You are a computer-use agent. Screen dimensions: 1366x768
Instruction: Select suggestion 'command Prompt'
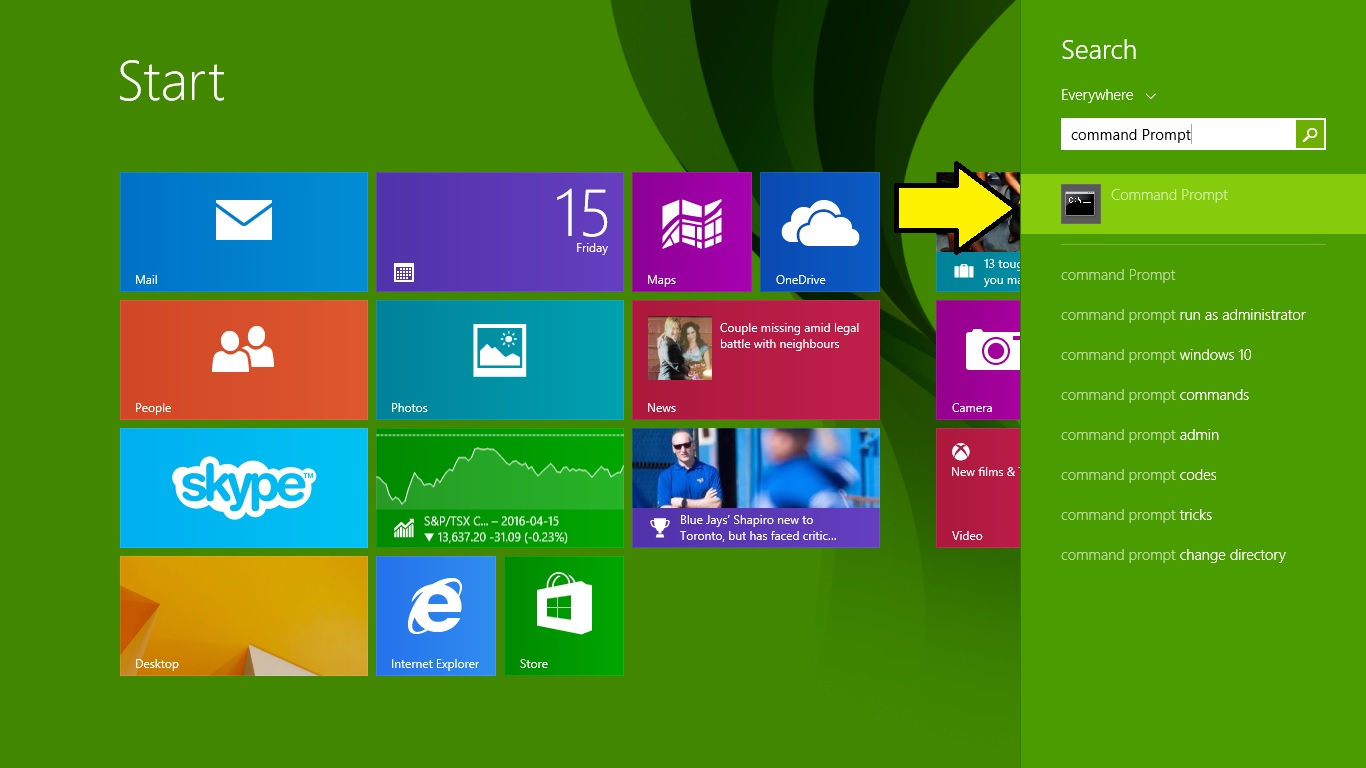tap(1118, 275)
